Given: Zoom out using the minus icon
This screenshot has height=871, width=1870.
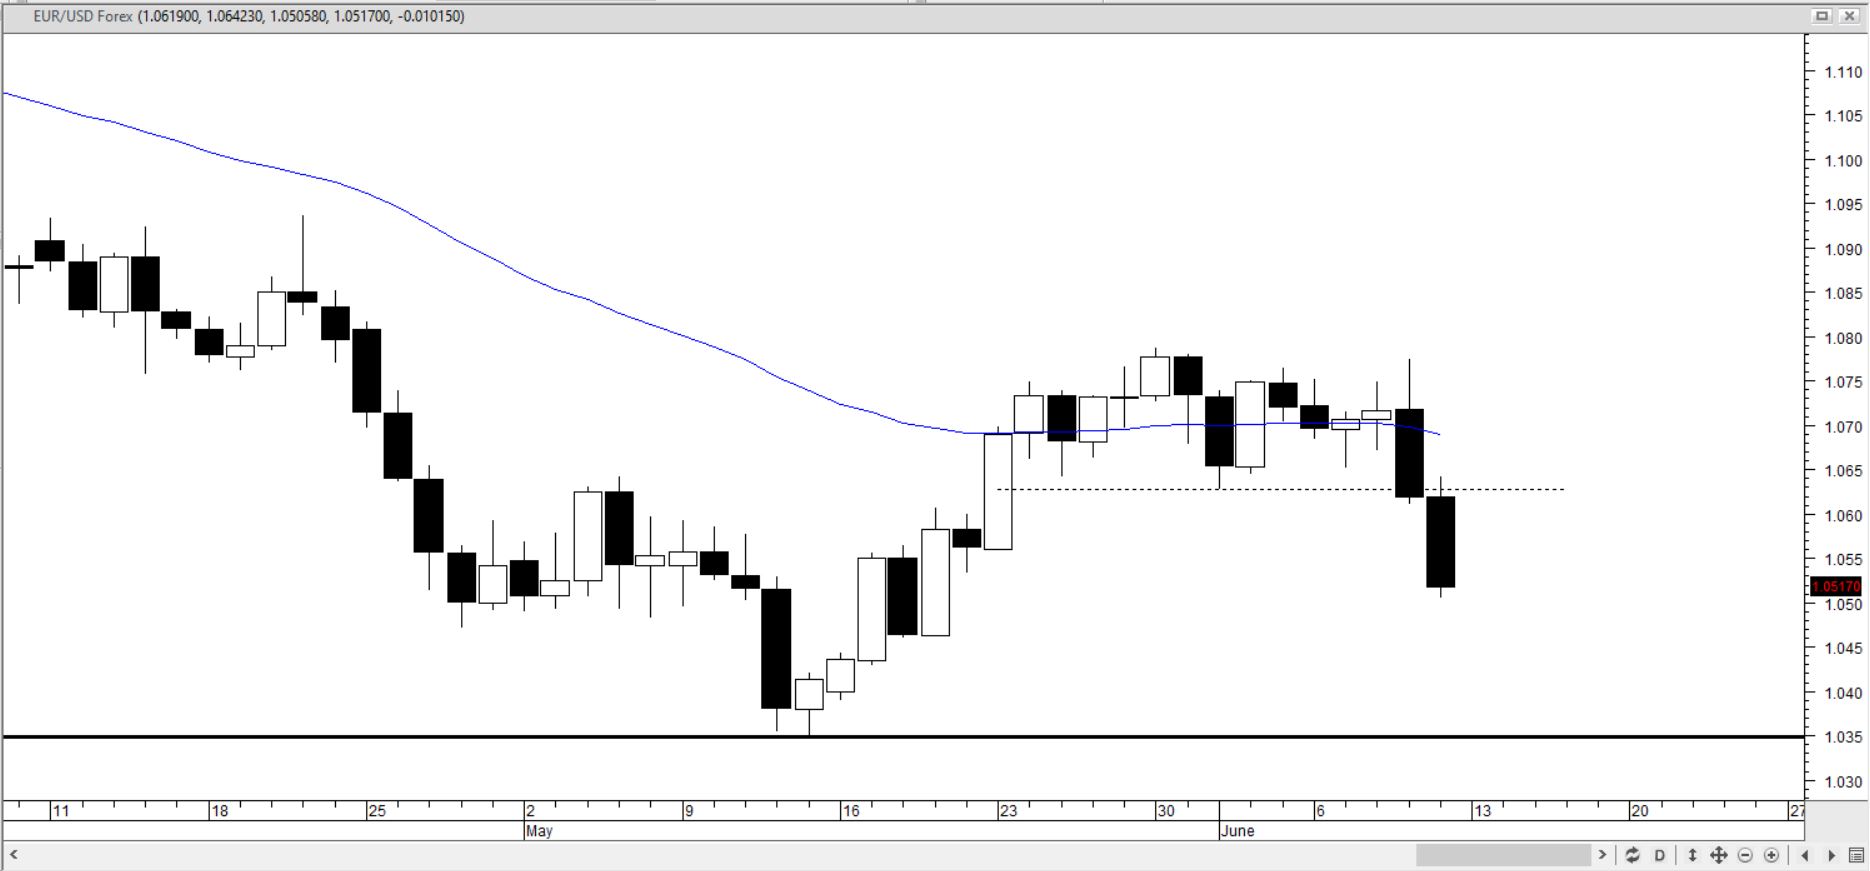Looking at the screenshot, I should tap(1745, 855).
